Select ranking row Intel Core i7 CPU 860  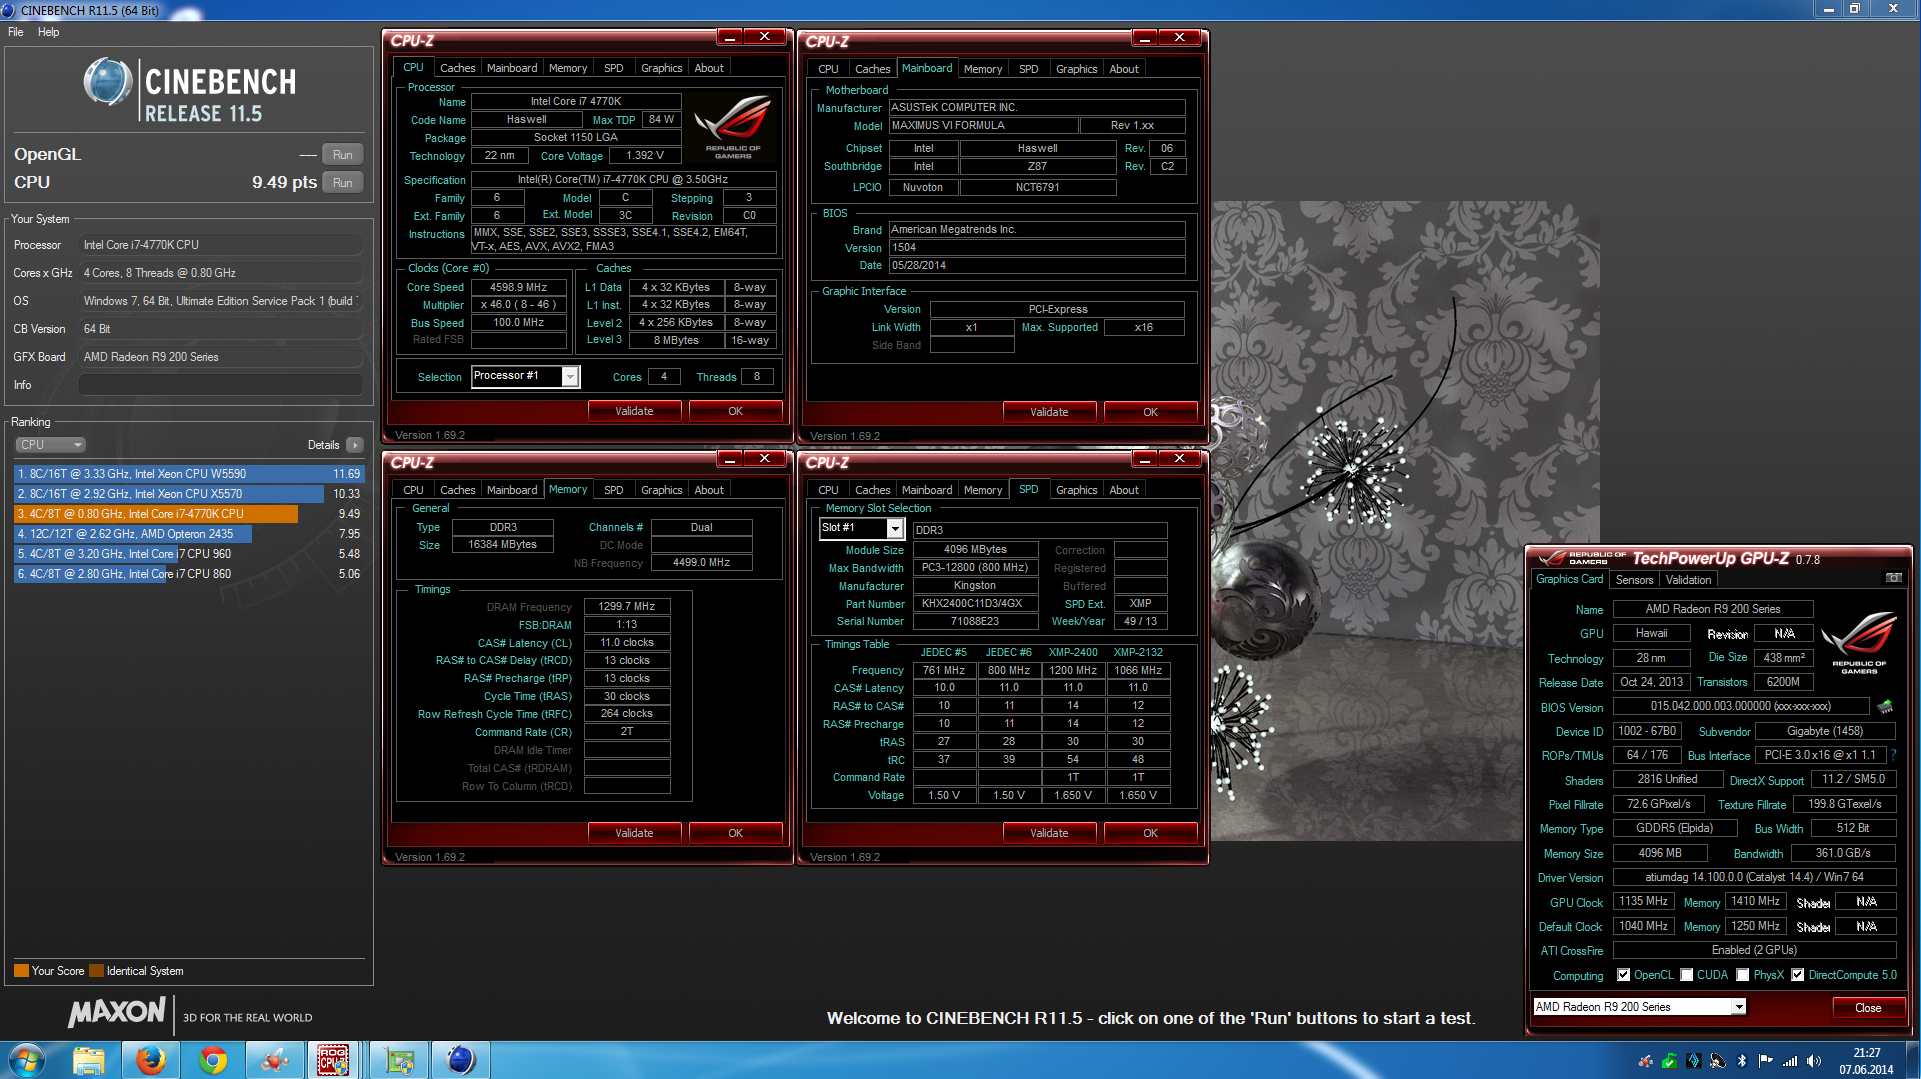pyautogui.click(x=188, y=574)
